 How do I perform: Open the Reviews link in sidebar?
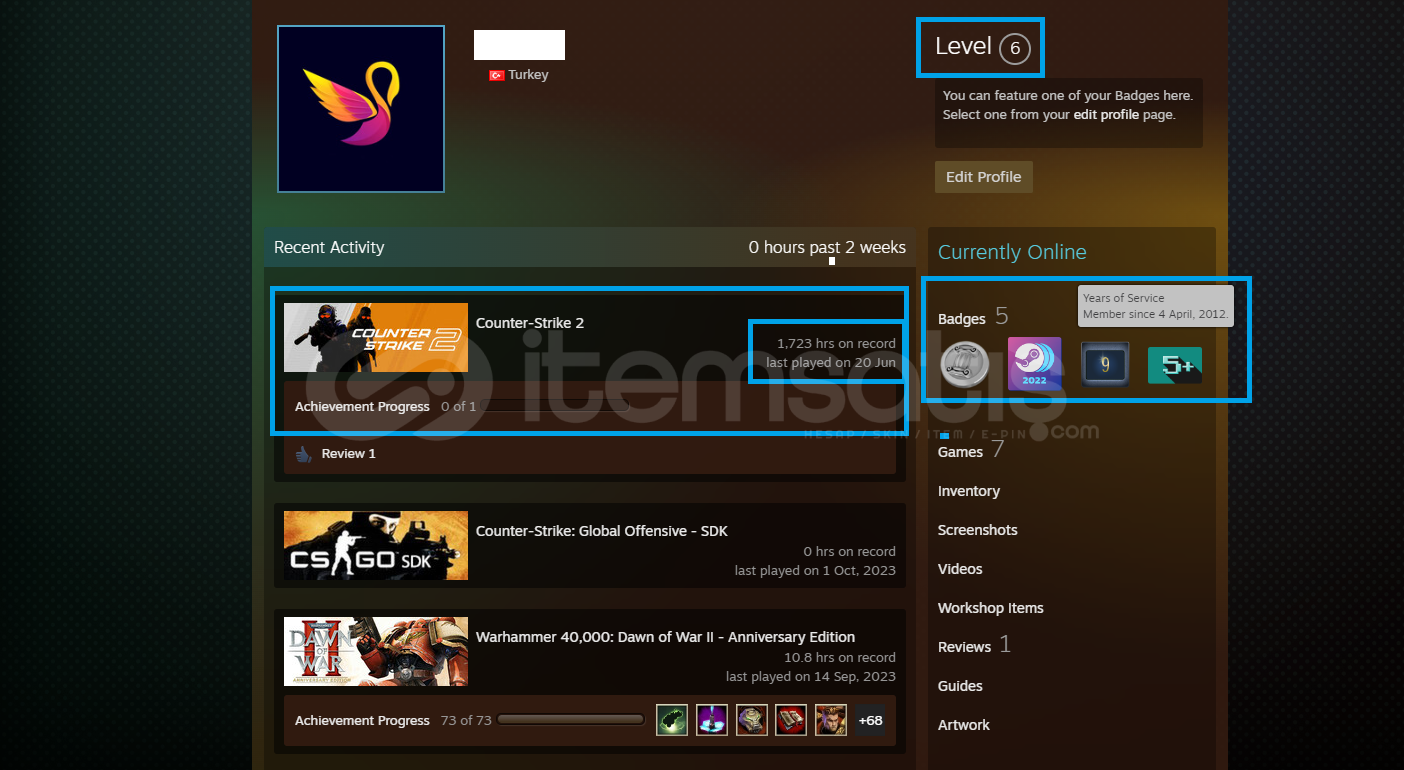pyautogui.click(x=965, y=647)
